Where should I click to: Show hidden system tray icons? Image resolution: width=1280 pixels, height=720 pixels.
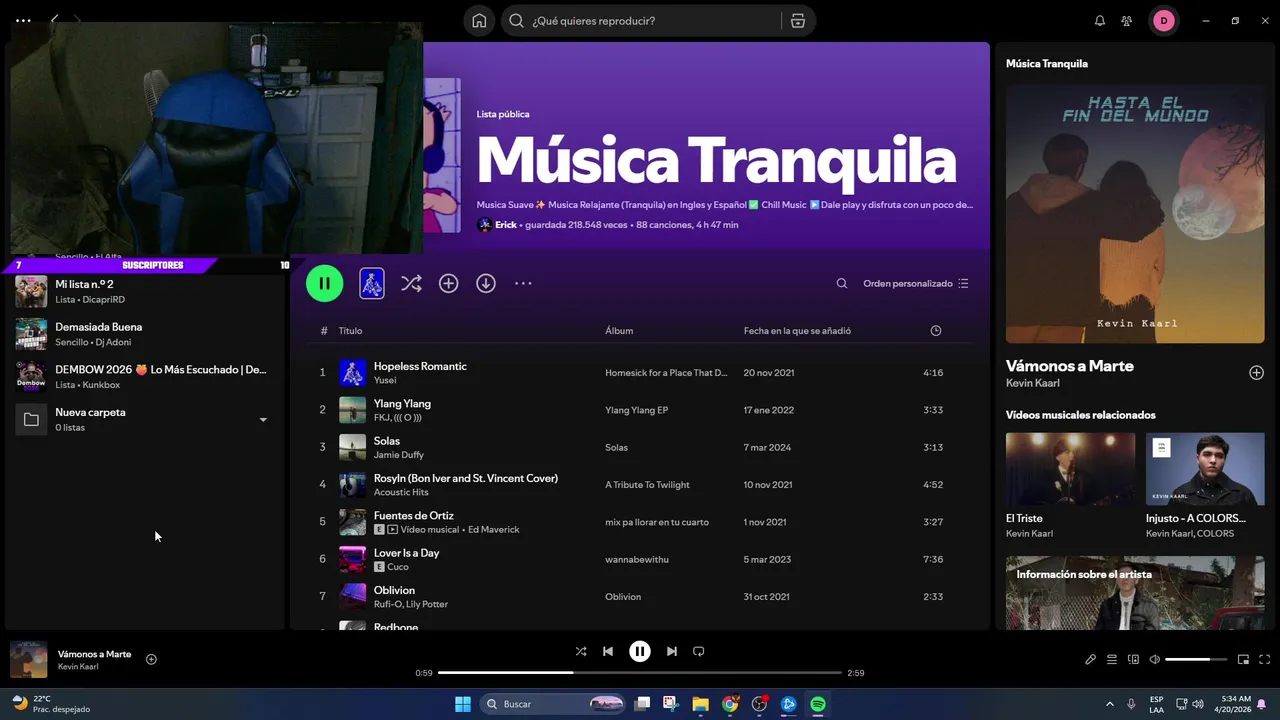1110,704
